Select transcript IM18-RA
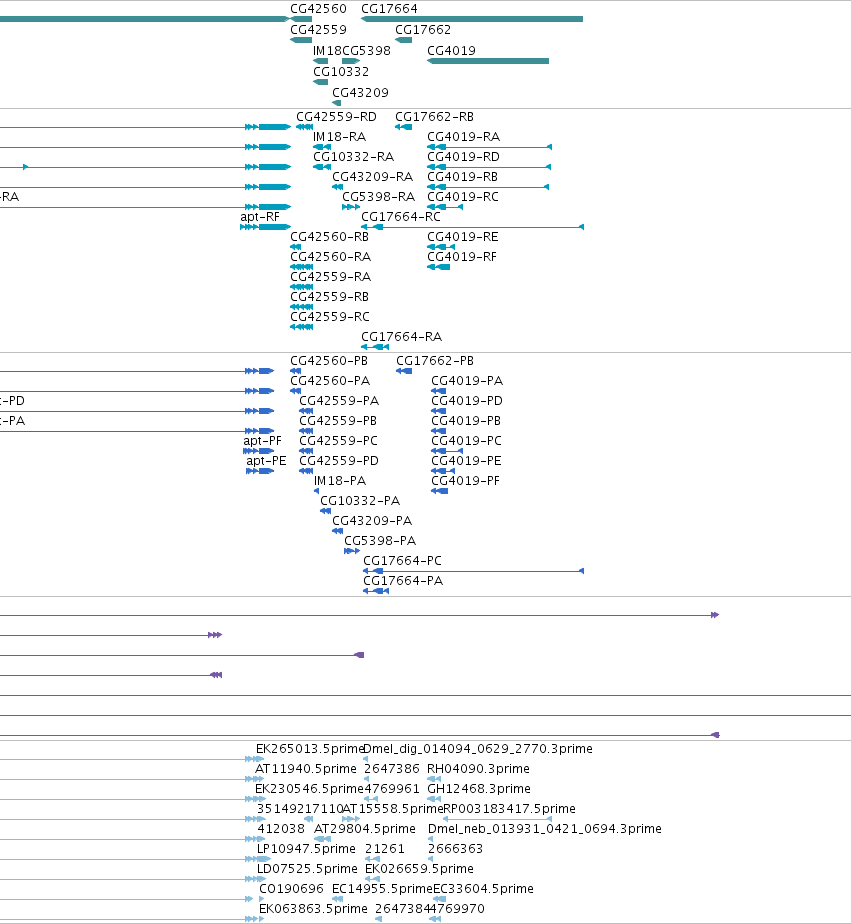851x924 pixels. point(339,137)
